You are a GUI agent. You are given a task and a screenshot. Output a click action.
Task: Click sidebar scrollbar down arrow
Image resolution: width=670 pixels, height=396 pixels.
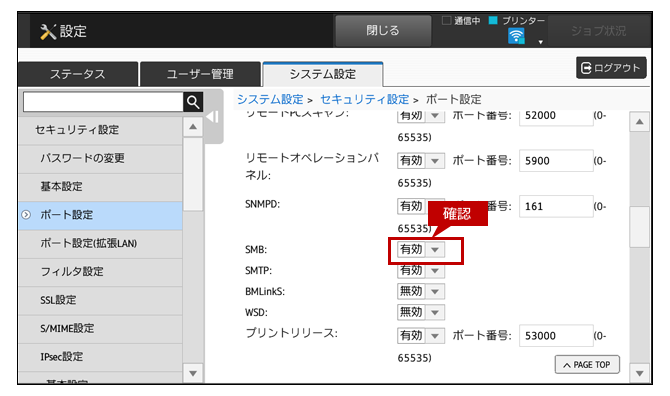(x=193, y=373)
